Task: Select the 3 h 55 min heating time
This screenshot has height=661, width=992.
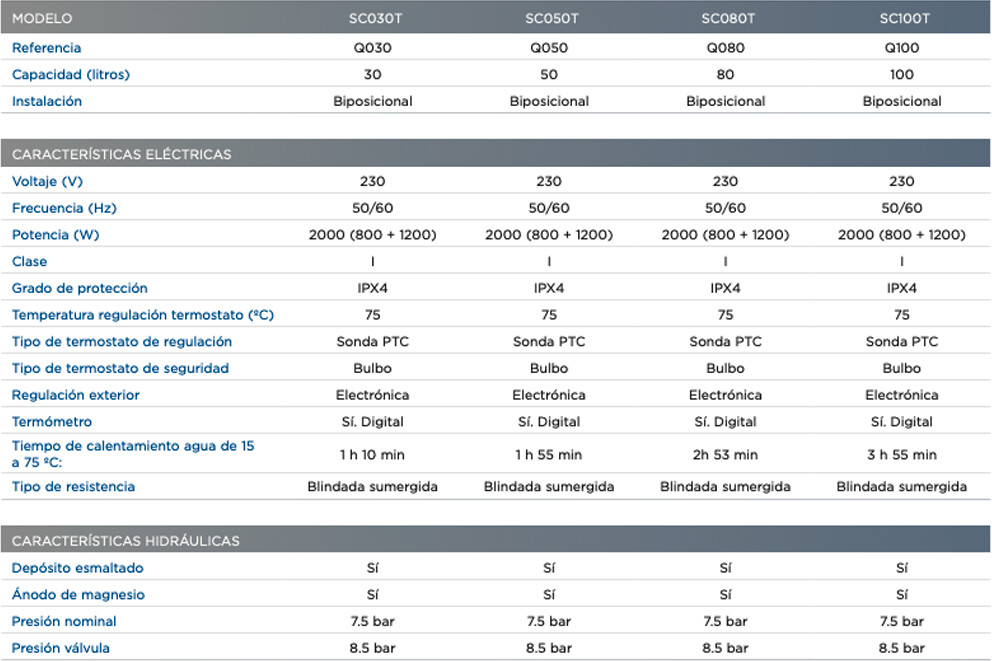Action: [x=902, y=455]
